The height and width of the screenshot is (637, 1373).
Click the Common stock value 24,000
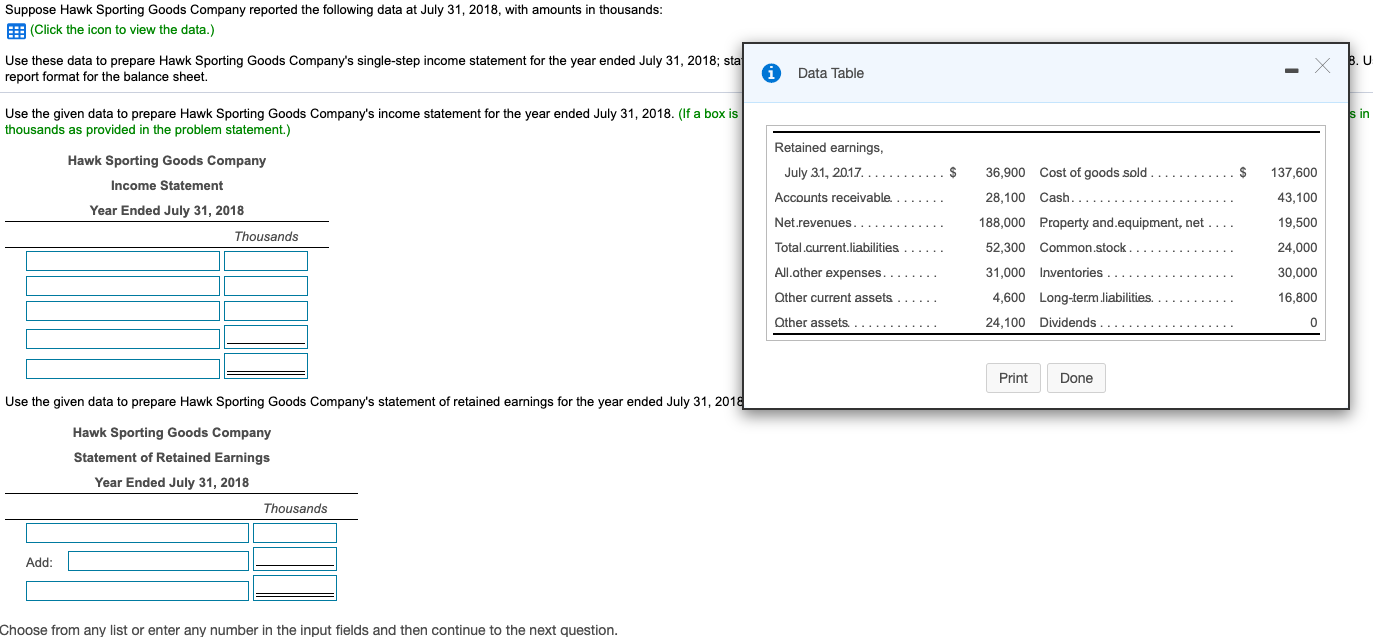(1298, 247)
